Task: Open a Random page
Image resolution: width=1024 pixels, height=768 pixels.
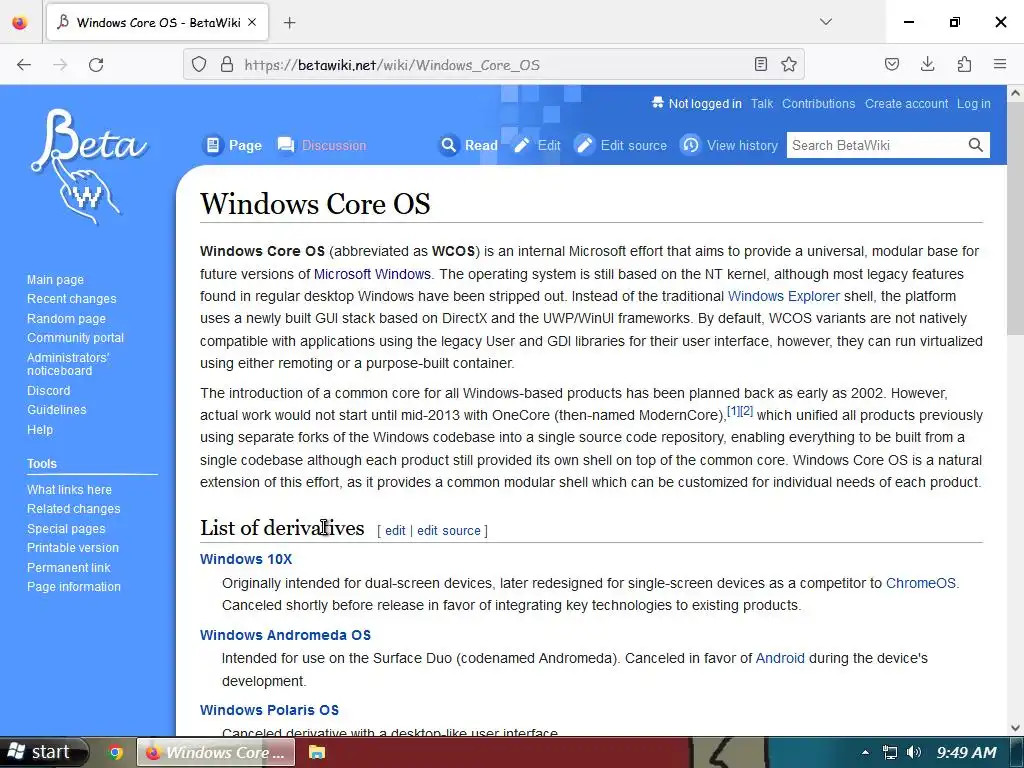Action: [66, 319]
